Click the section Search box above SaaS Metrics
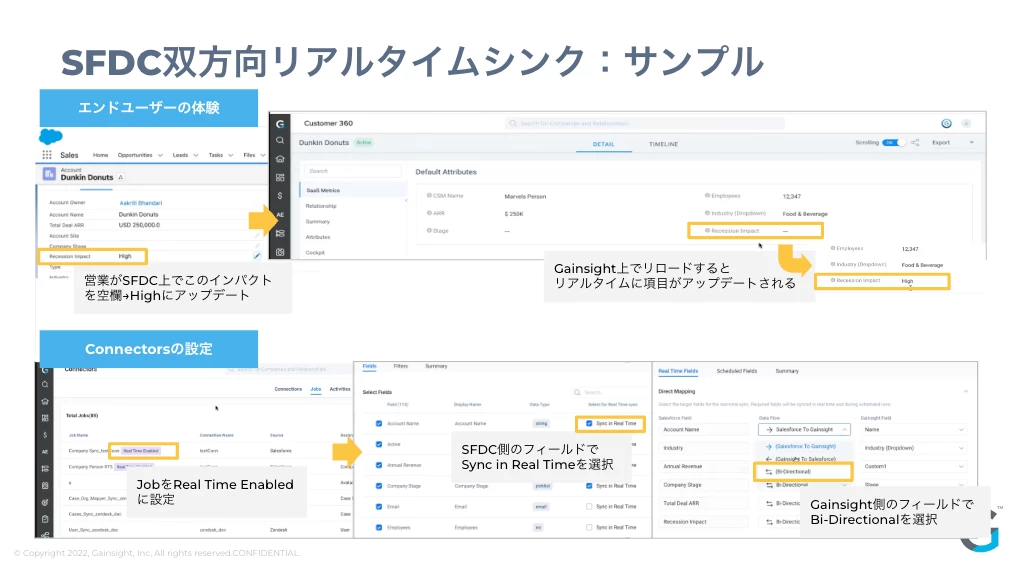Image resolution: width=1017 pixels, height=567 pixels. click(x=352, y=171)
